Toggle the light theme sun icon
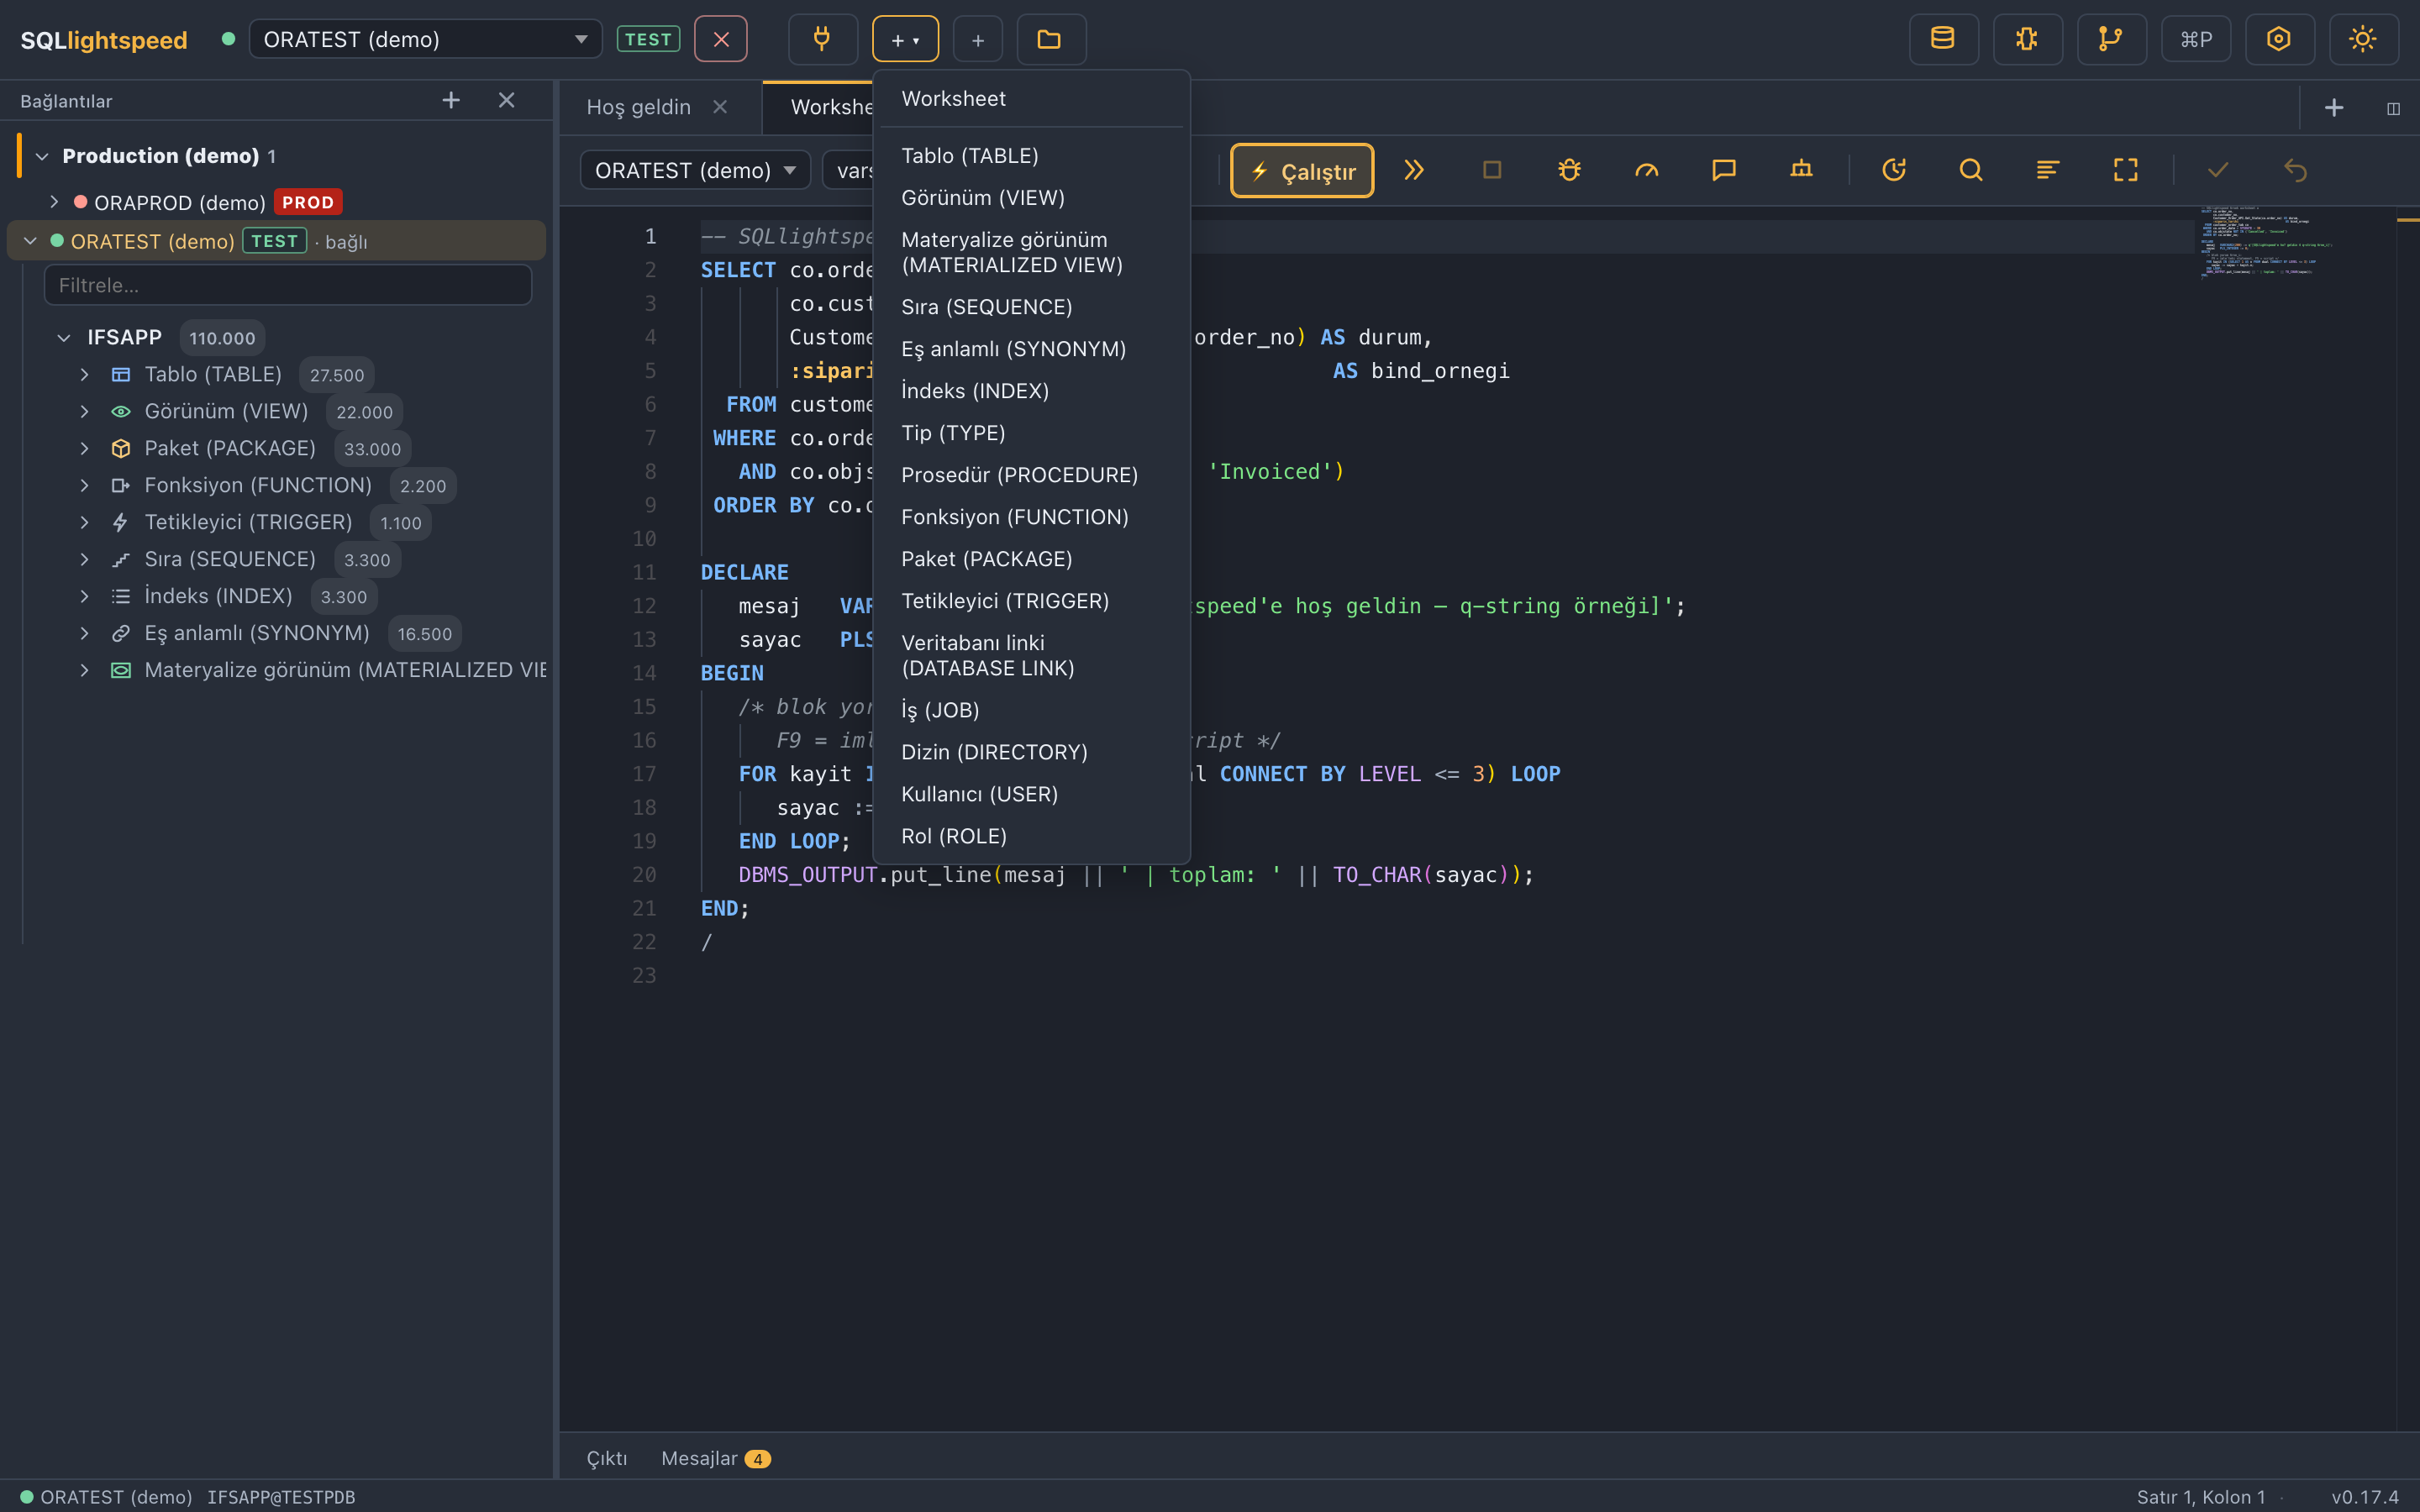The width and height of the screenshot is (2420, 1512). point(2363,39)
